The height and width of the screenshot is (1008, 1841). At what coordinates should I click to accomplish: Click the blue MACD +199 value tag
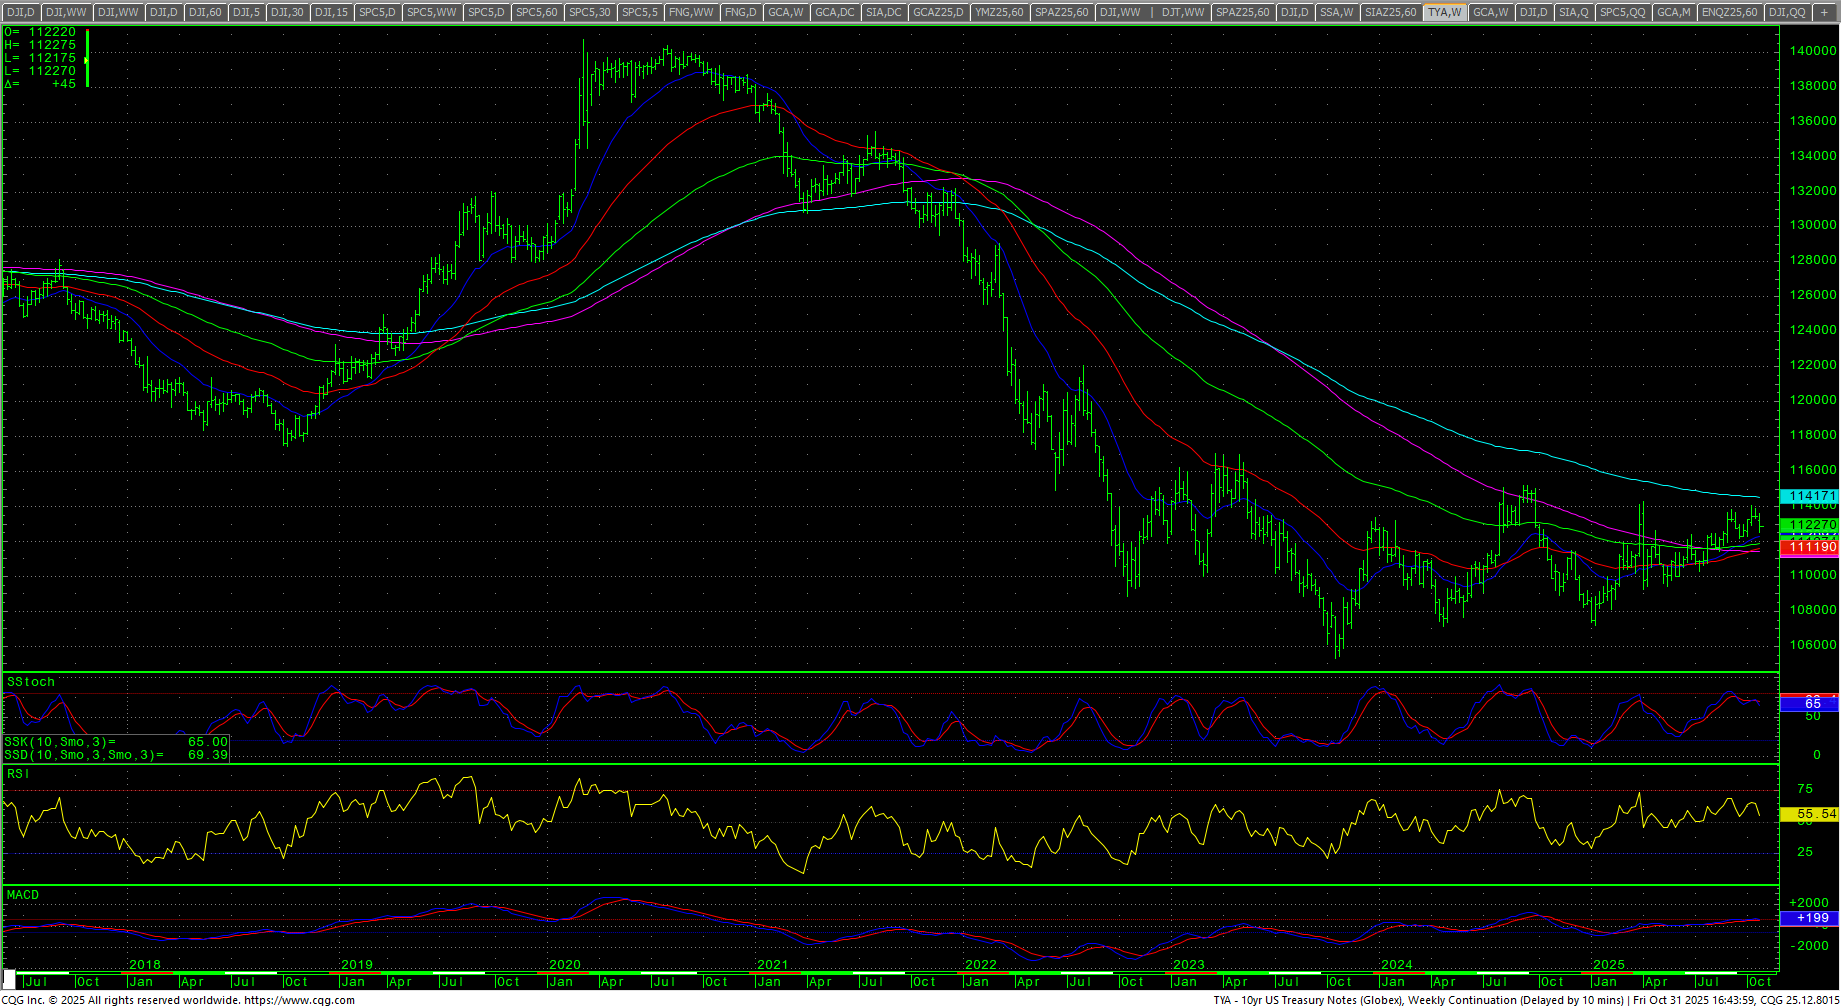pyautogui.click(x=1811, y=918)
